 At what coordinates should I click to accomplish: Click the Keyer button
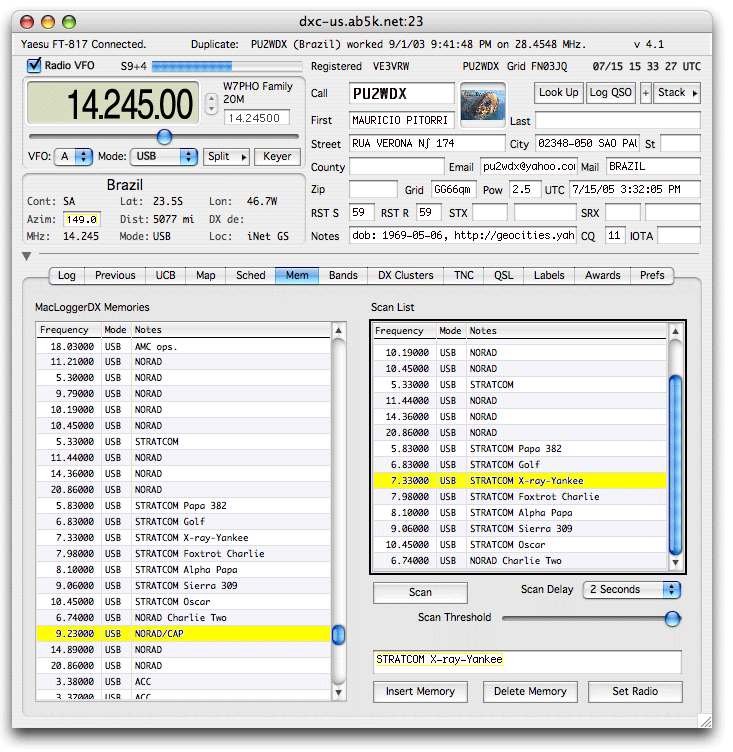point(277,157)
